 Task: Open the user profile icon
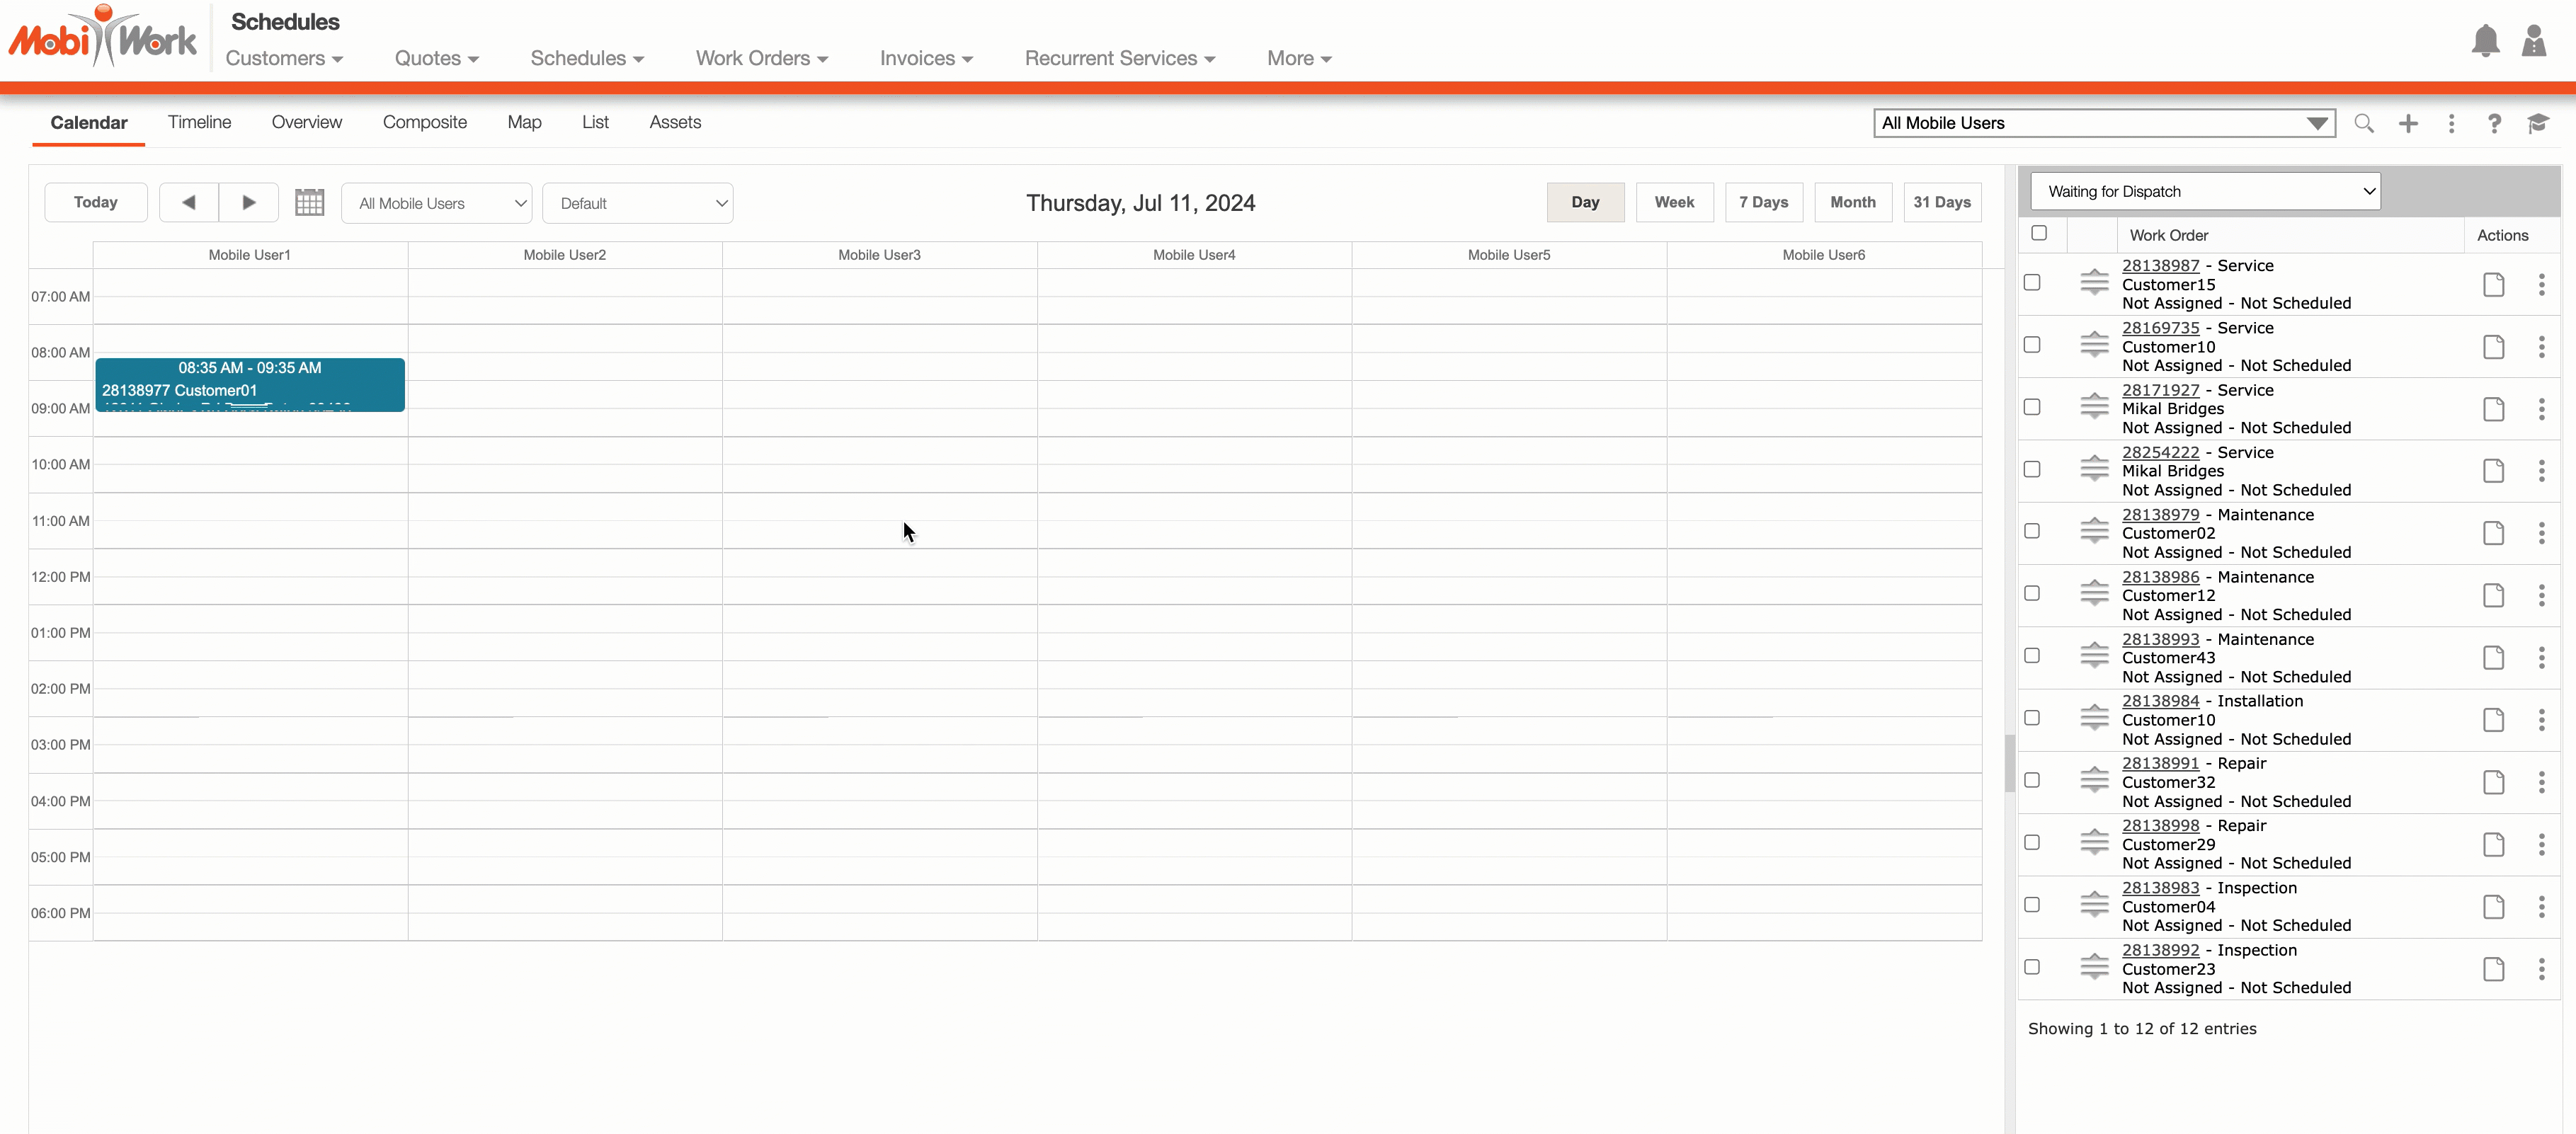(x=2533, y=41)
